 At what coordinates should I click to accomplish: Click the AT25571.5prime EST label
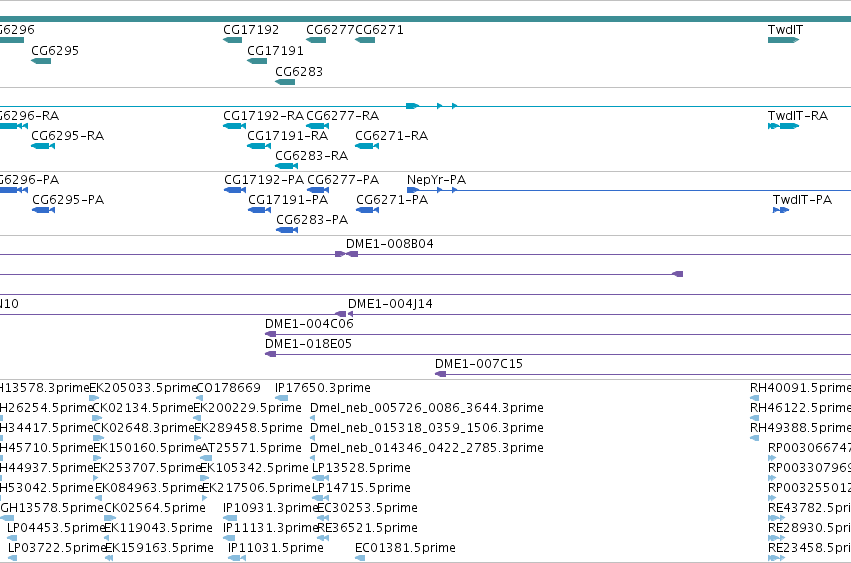[251, 448]
